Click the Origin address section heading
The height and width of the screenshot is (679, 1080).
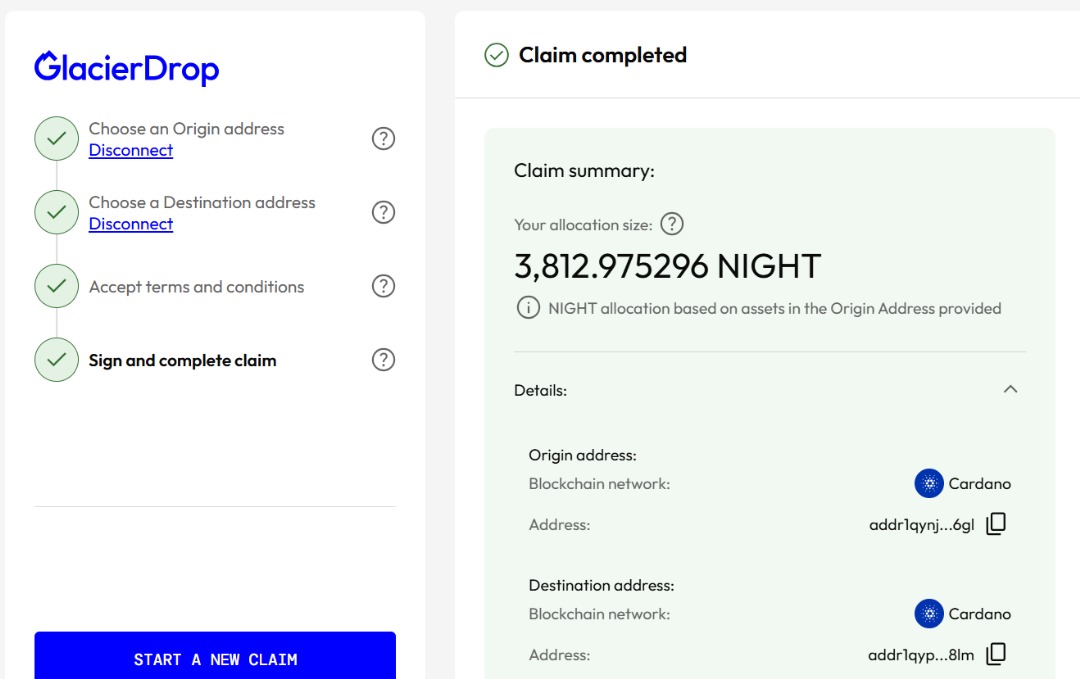pyautogui.click(x=583, y=455)
